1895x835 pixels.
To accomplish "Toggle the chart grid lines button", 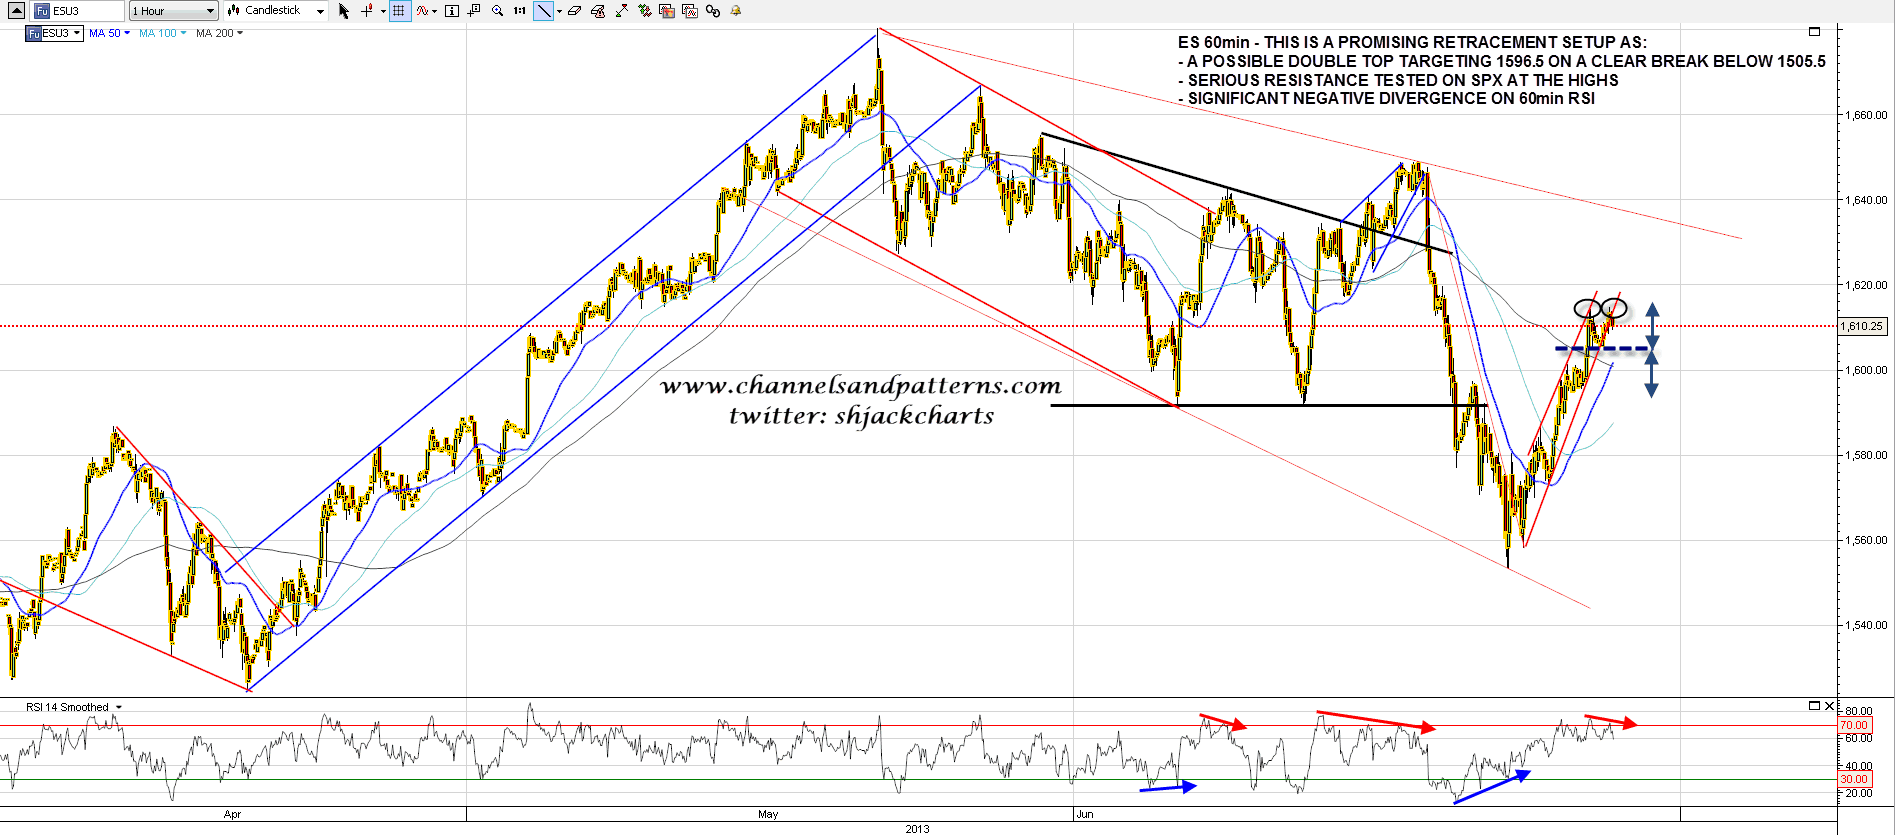I will click(399, 11).
